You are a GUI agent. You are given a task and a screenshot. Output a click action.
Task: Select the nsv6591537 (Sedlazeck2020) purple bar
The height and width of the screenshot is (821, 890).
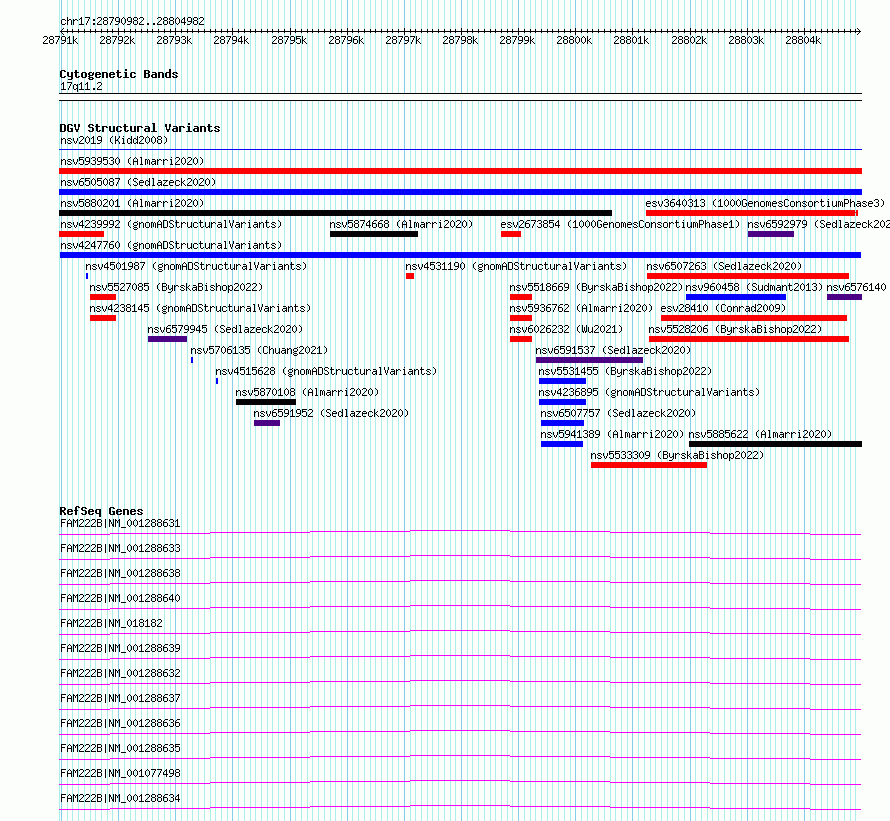pos(589,360)
